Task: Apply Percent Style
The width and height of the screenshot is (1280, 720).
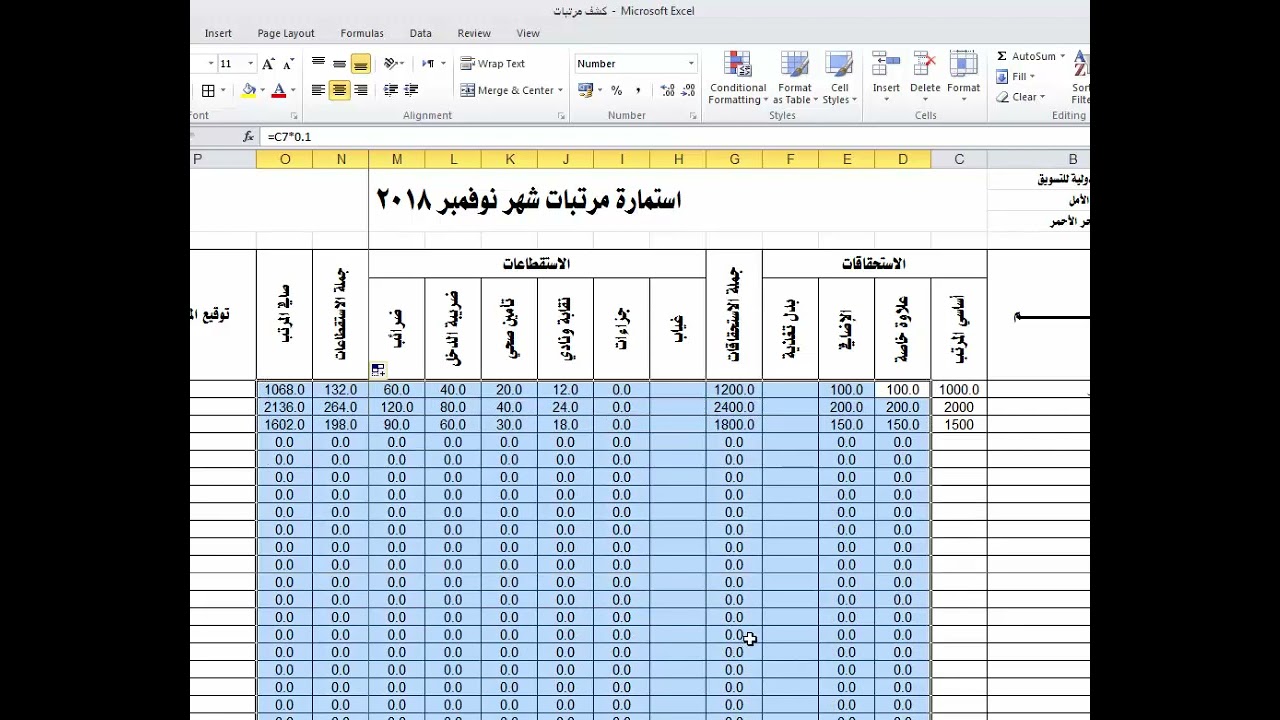Action: [x=616, y=90]
